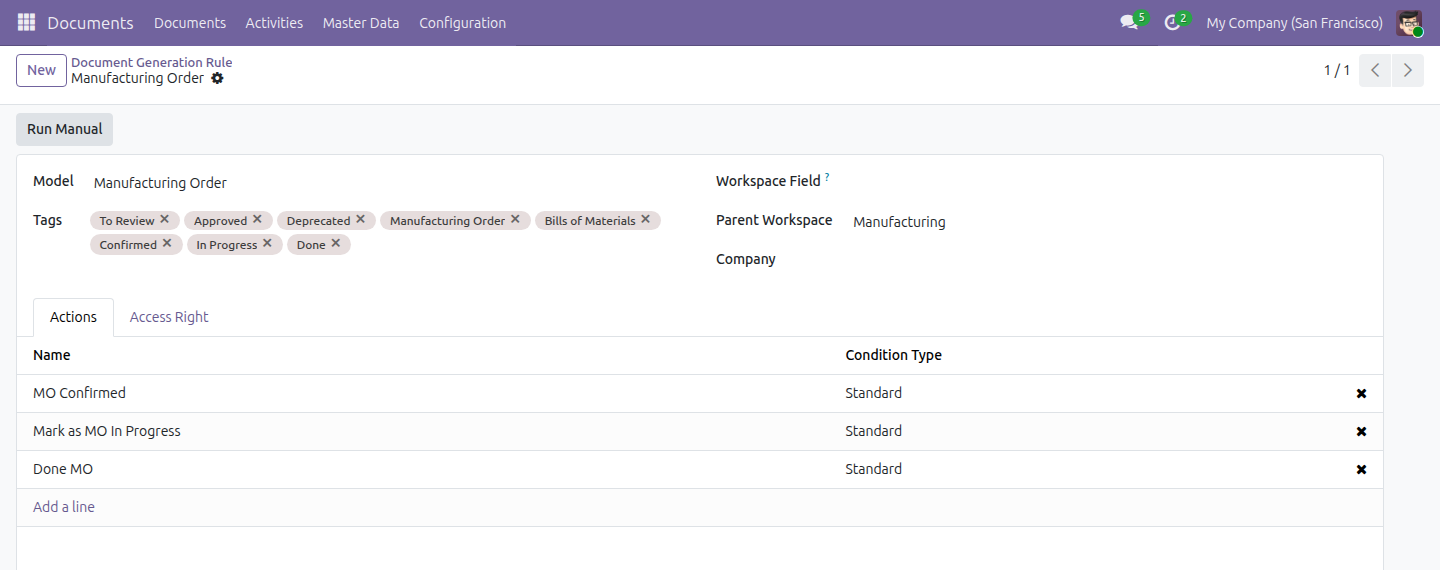This screenshot has width=1440, height=570.
Task: Open the Mark as MO In Progress row
Action: coord(700,432)
